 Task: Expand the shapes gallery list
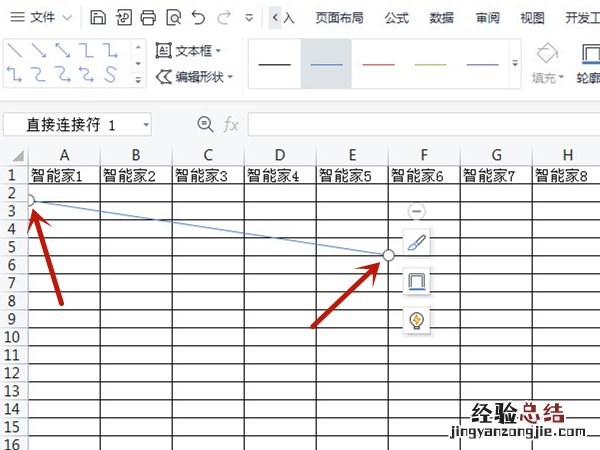click(138, 80)
